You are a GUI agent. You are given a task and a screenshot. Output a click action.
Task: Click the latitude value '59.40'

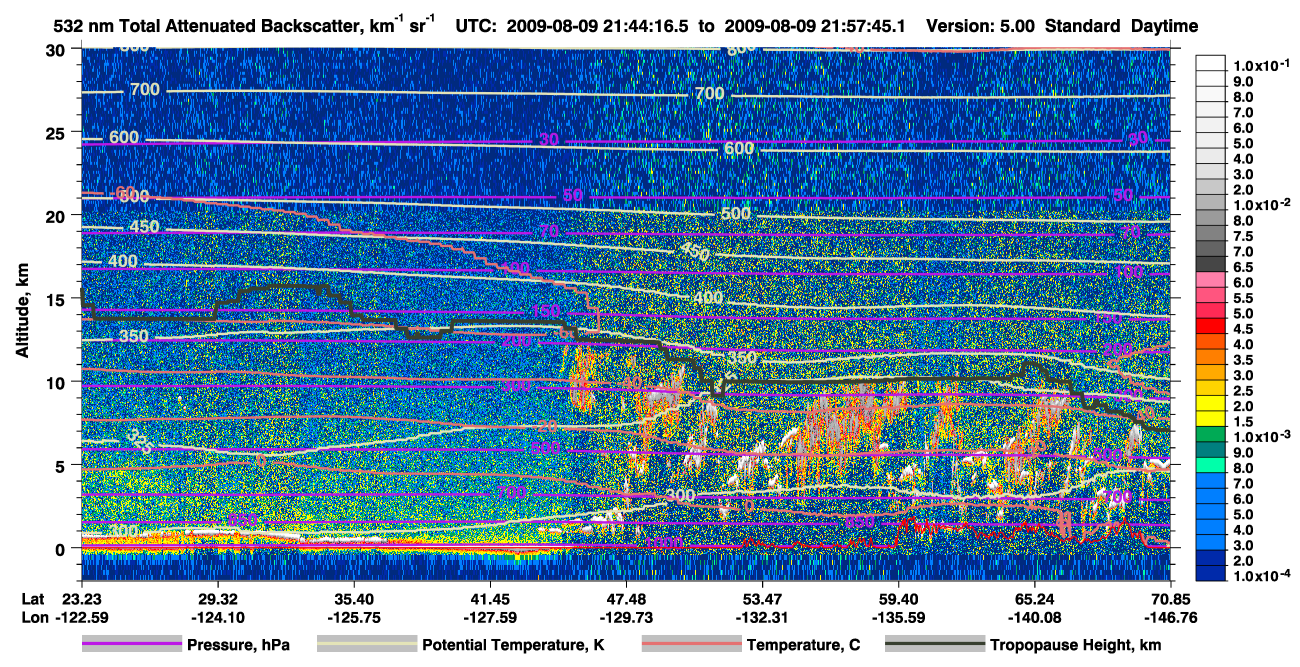pyautogui.click(x=898, y=601)
